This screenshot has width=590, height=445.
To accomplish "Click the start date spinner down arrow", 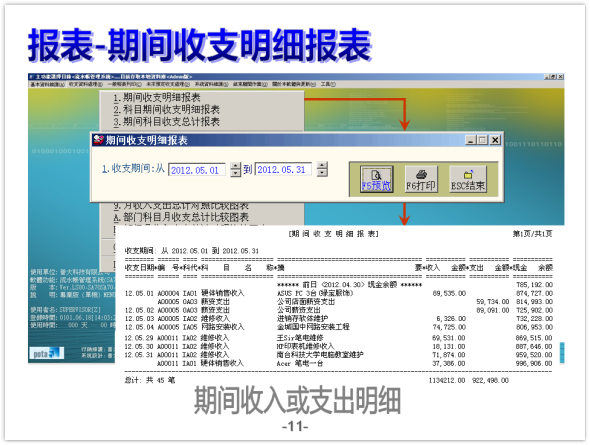I will click(x=236, y=173).
